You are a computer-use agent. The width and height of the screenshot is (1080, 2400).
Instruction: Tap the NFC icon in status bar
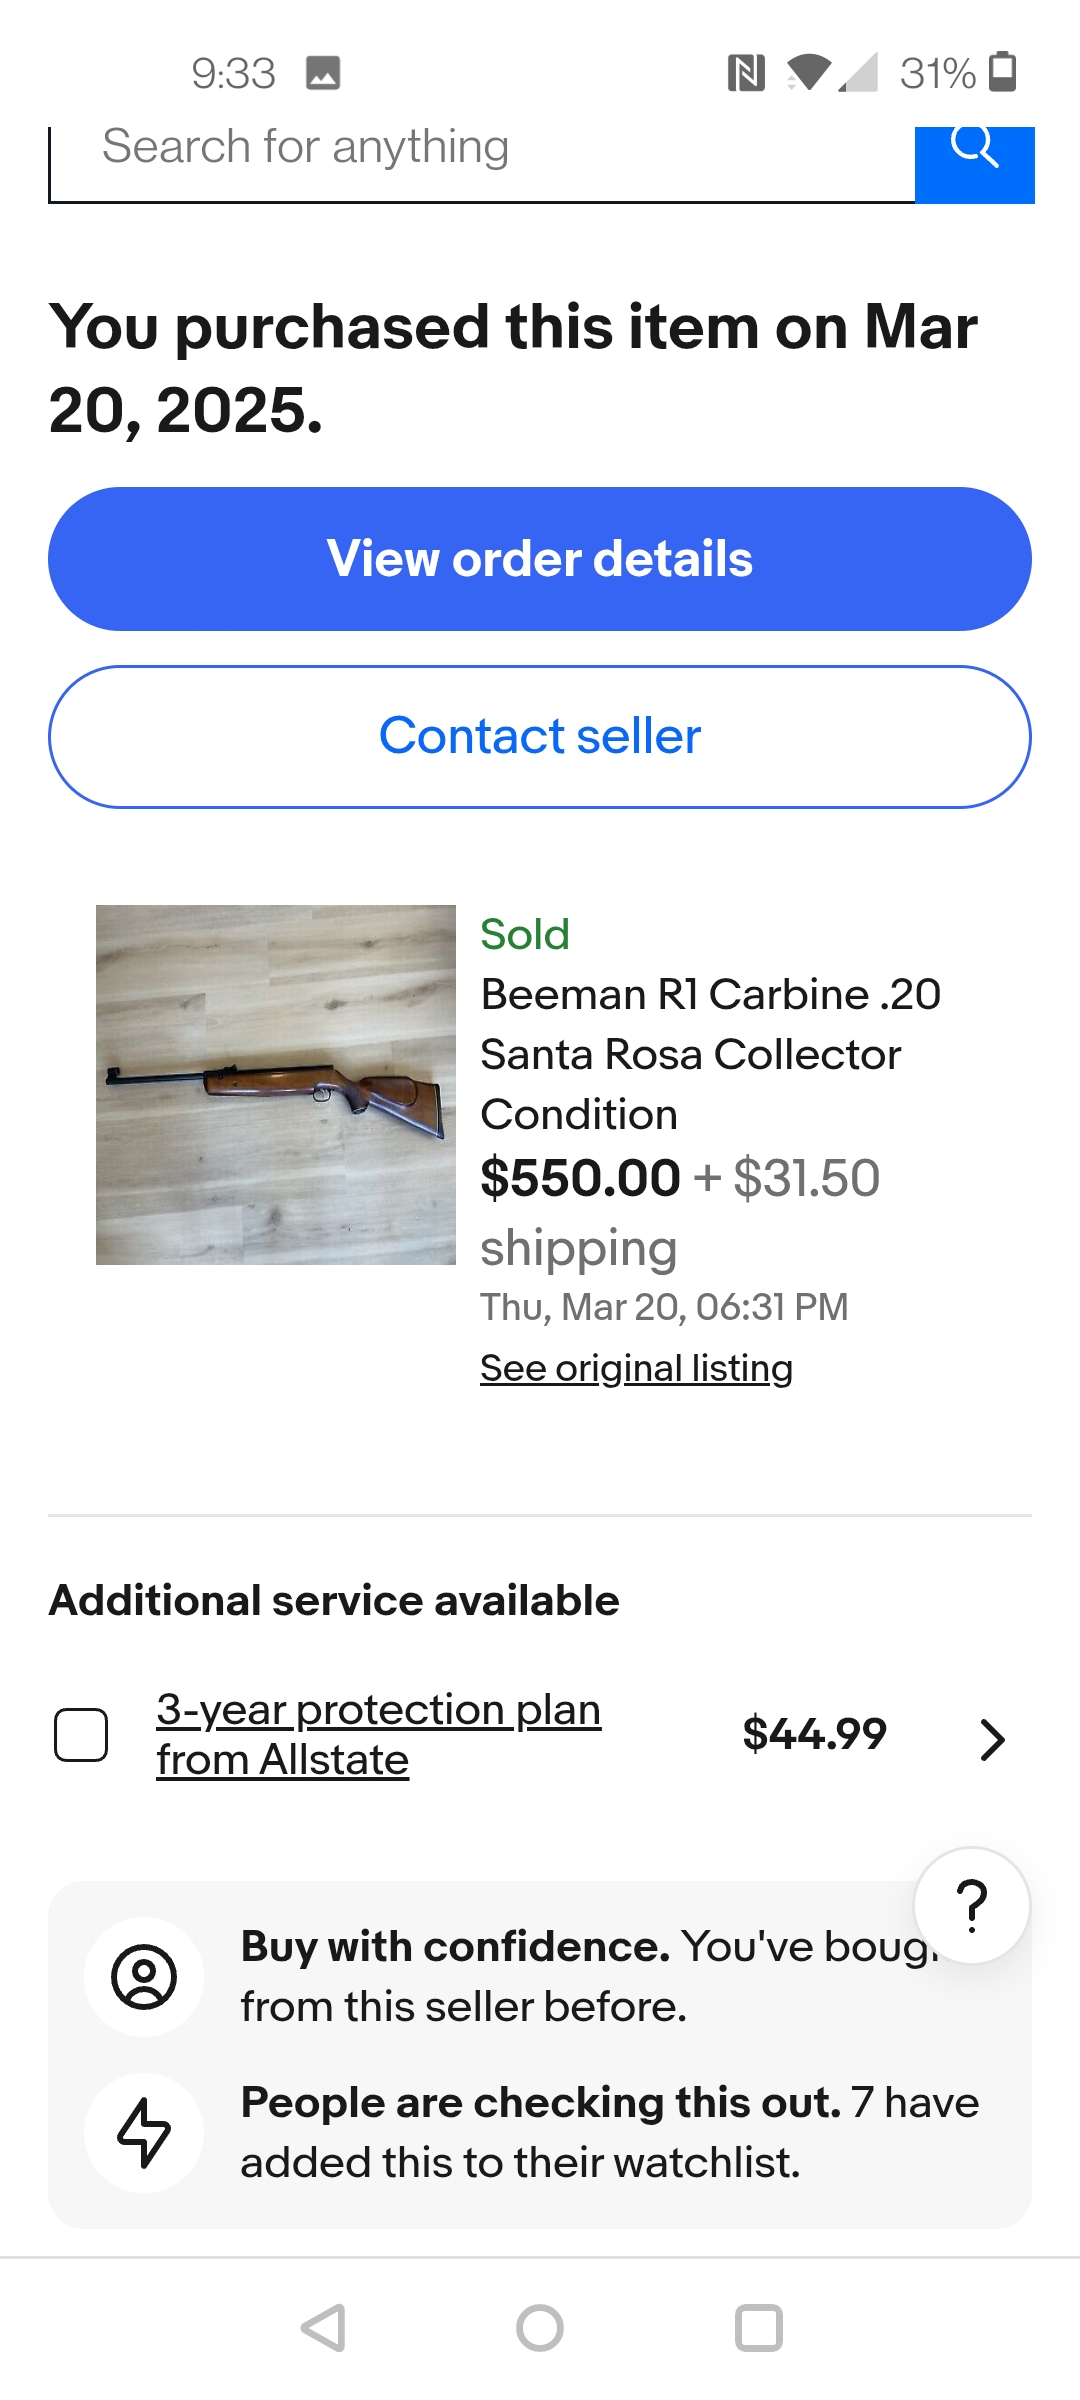(746, 73)
